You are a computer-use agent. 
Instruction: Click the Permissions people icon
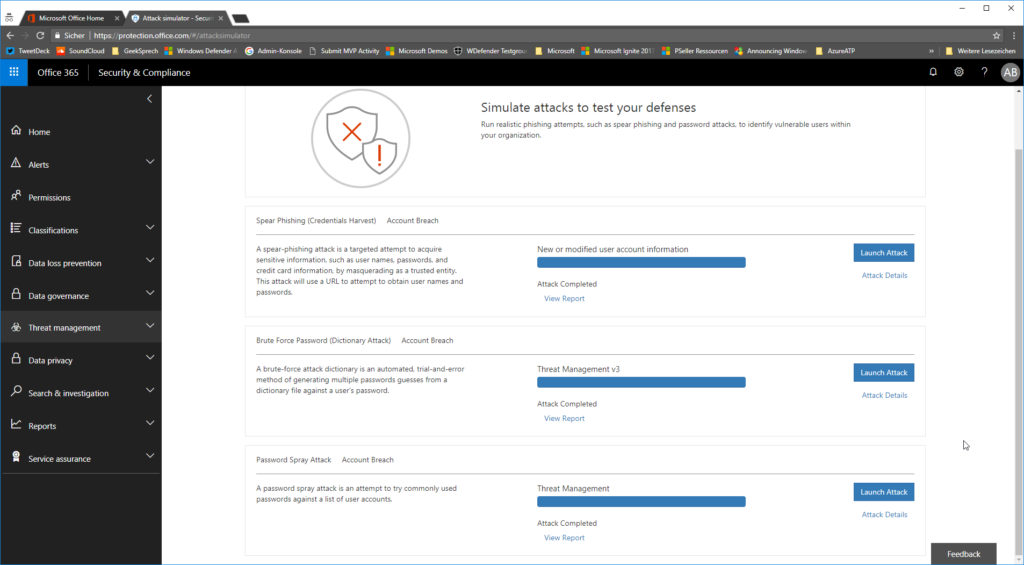pos(16,196)
